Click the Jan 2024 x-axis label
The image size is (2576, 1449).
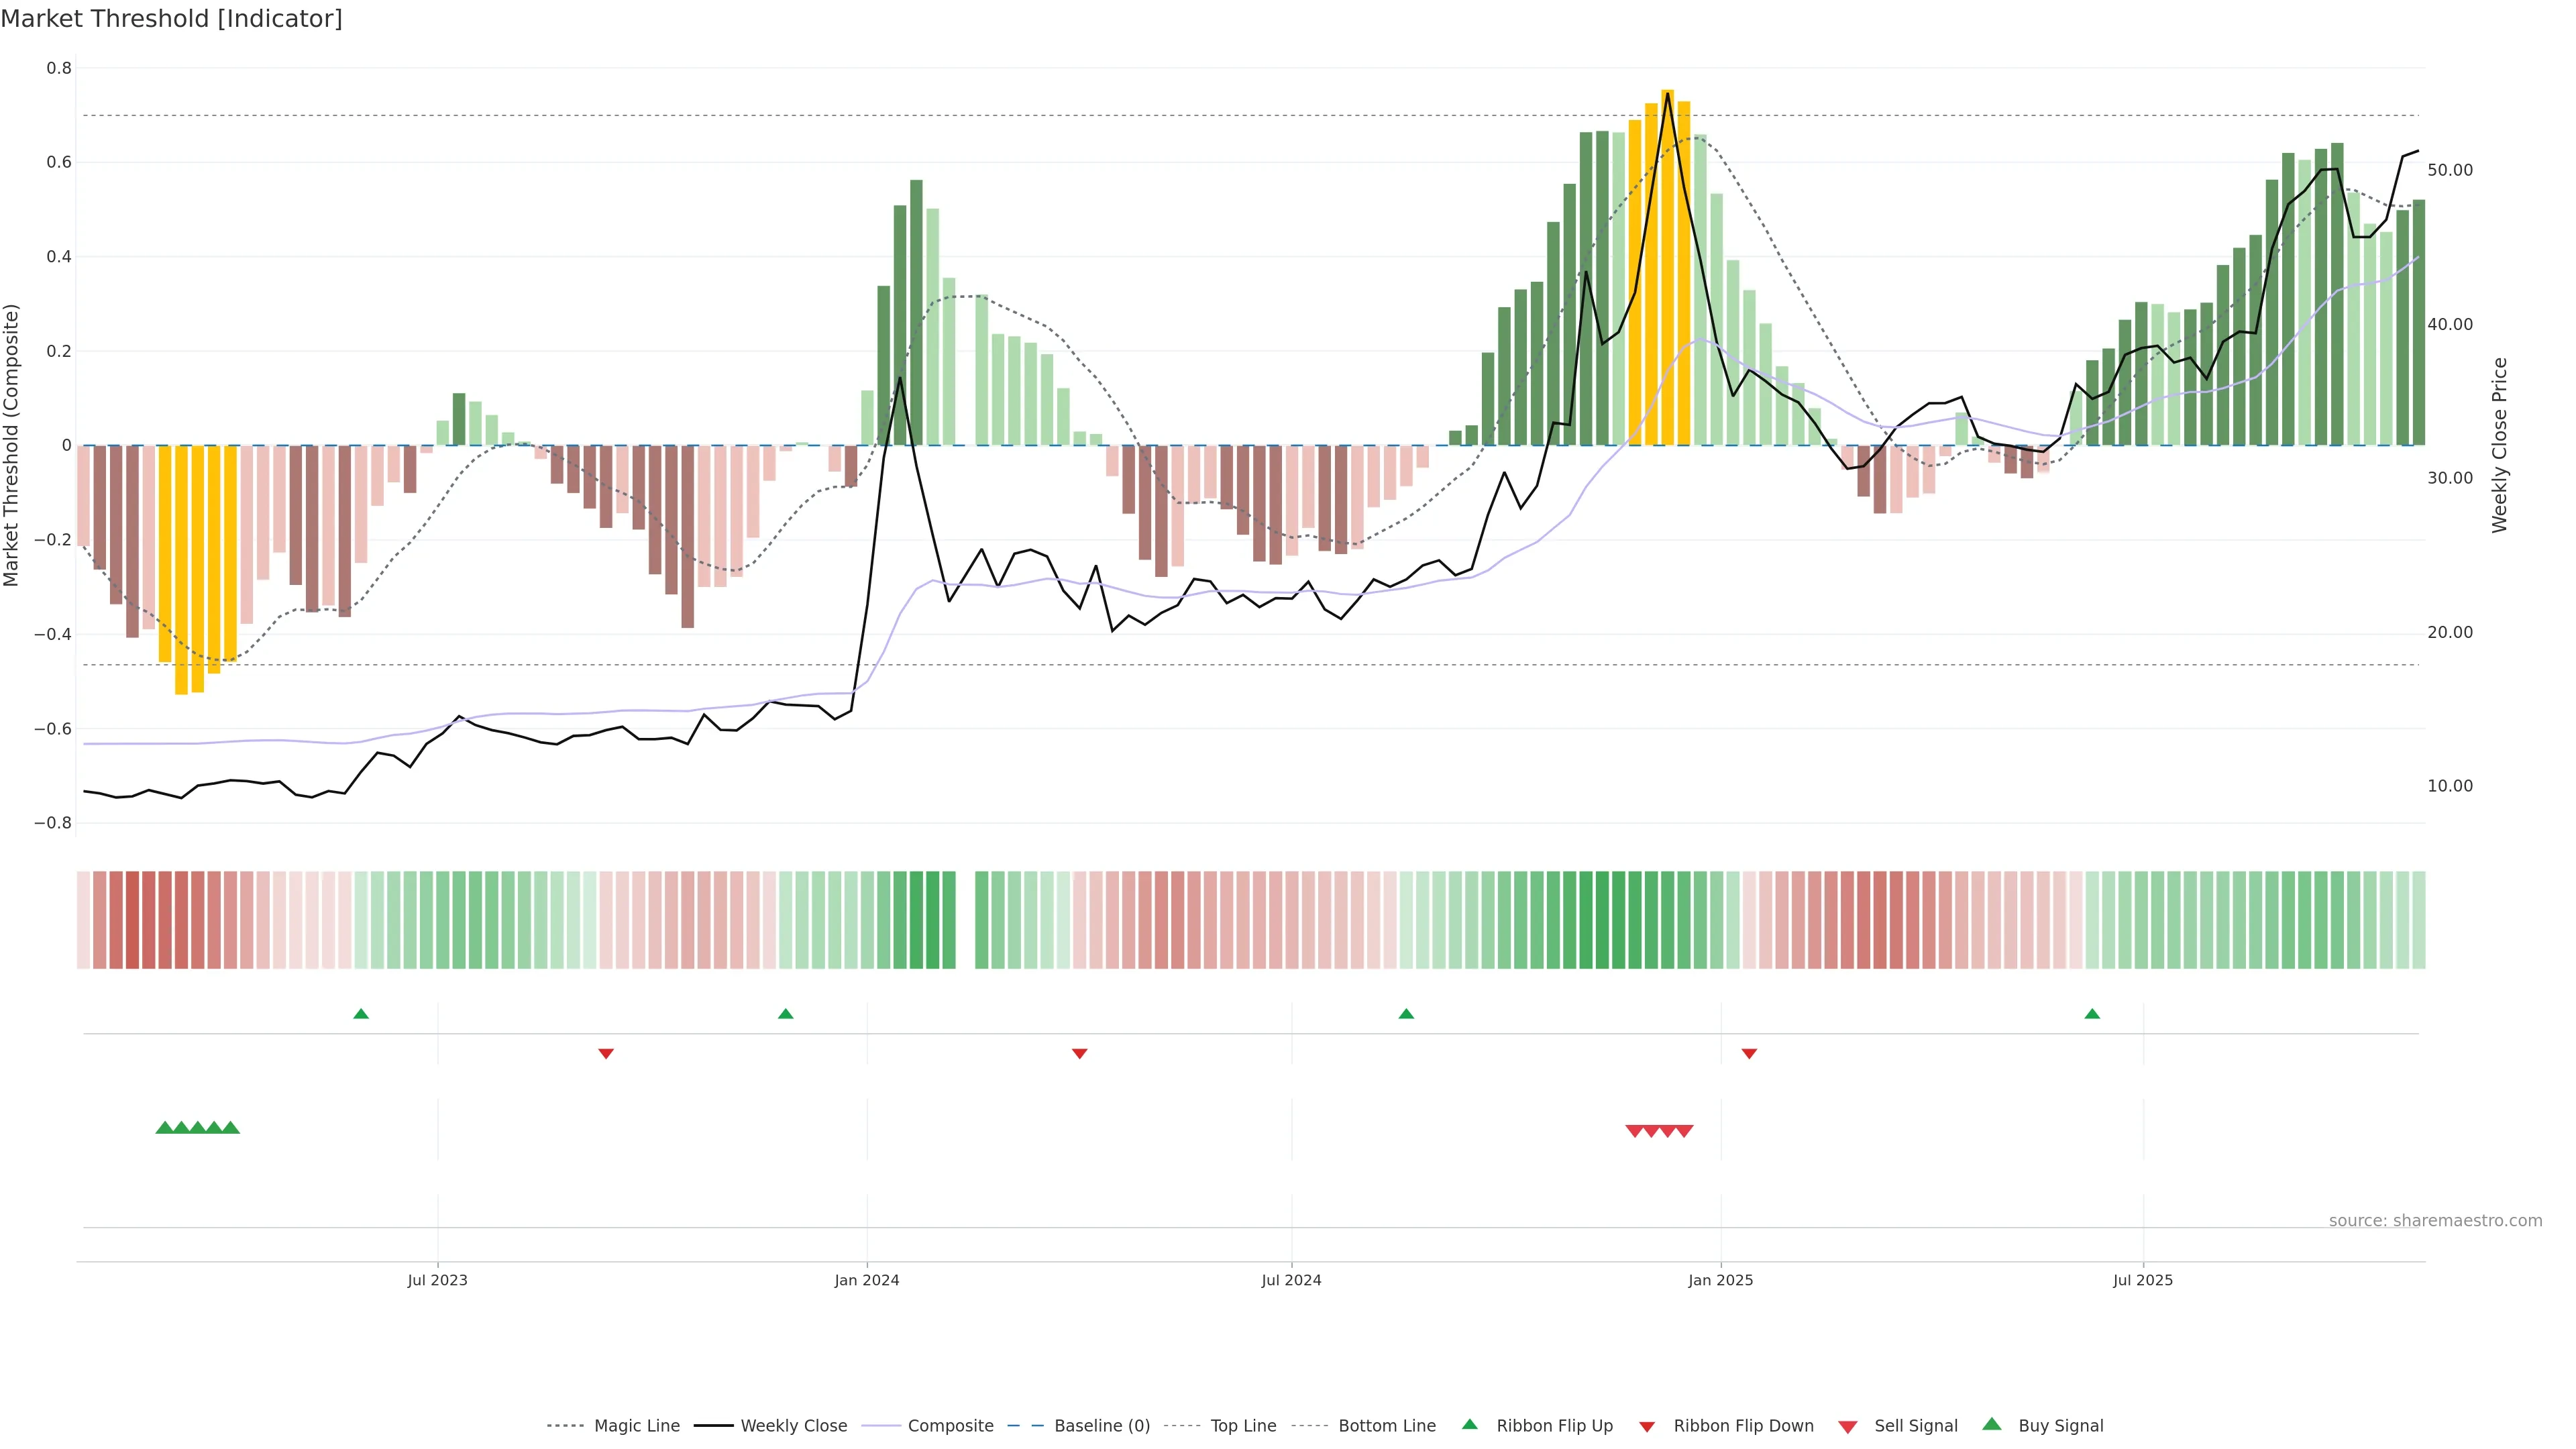coord(867,1280)
